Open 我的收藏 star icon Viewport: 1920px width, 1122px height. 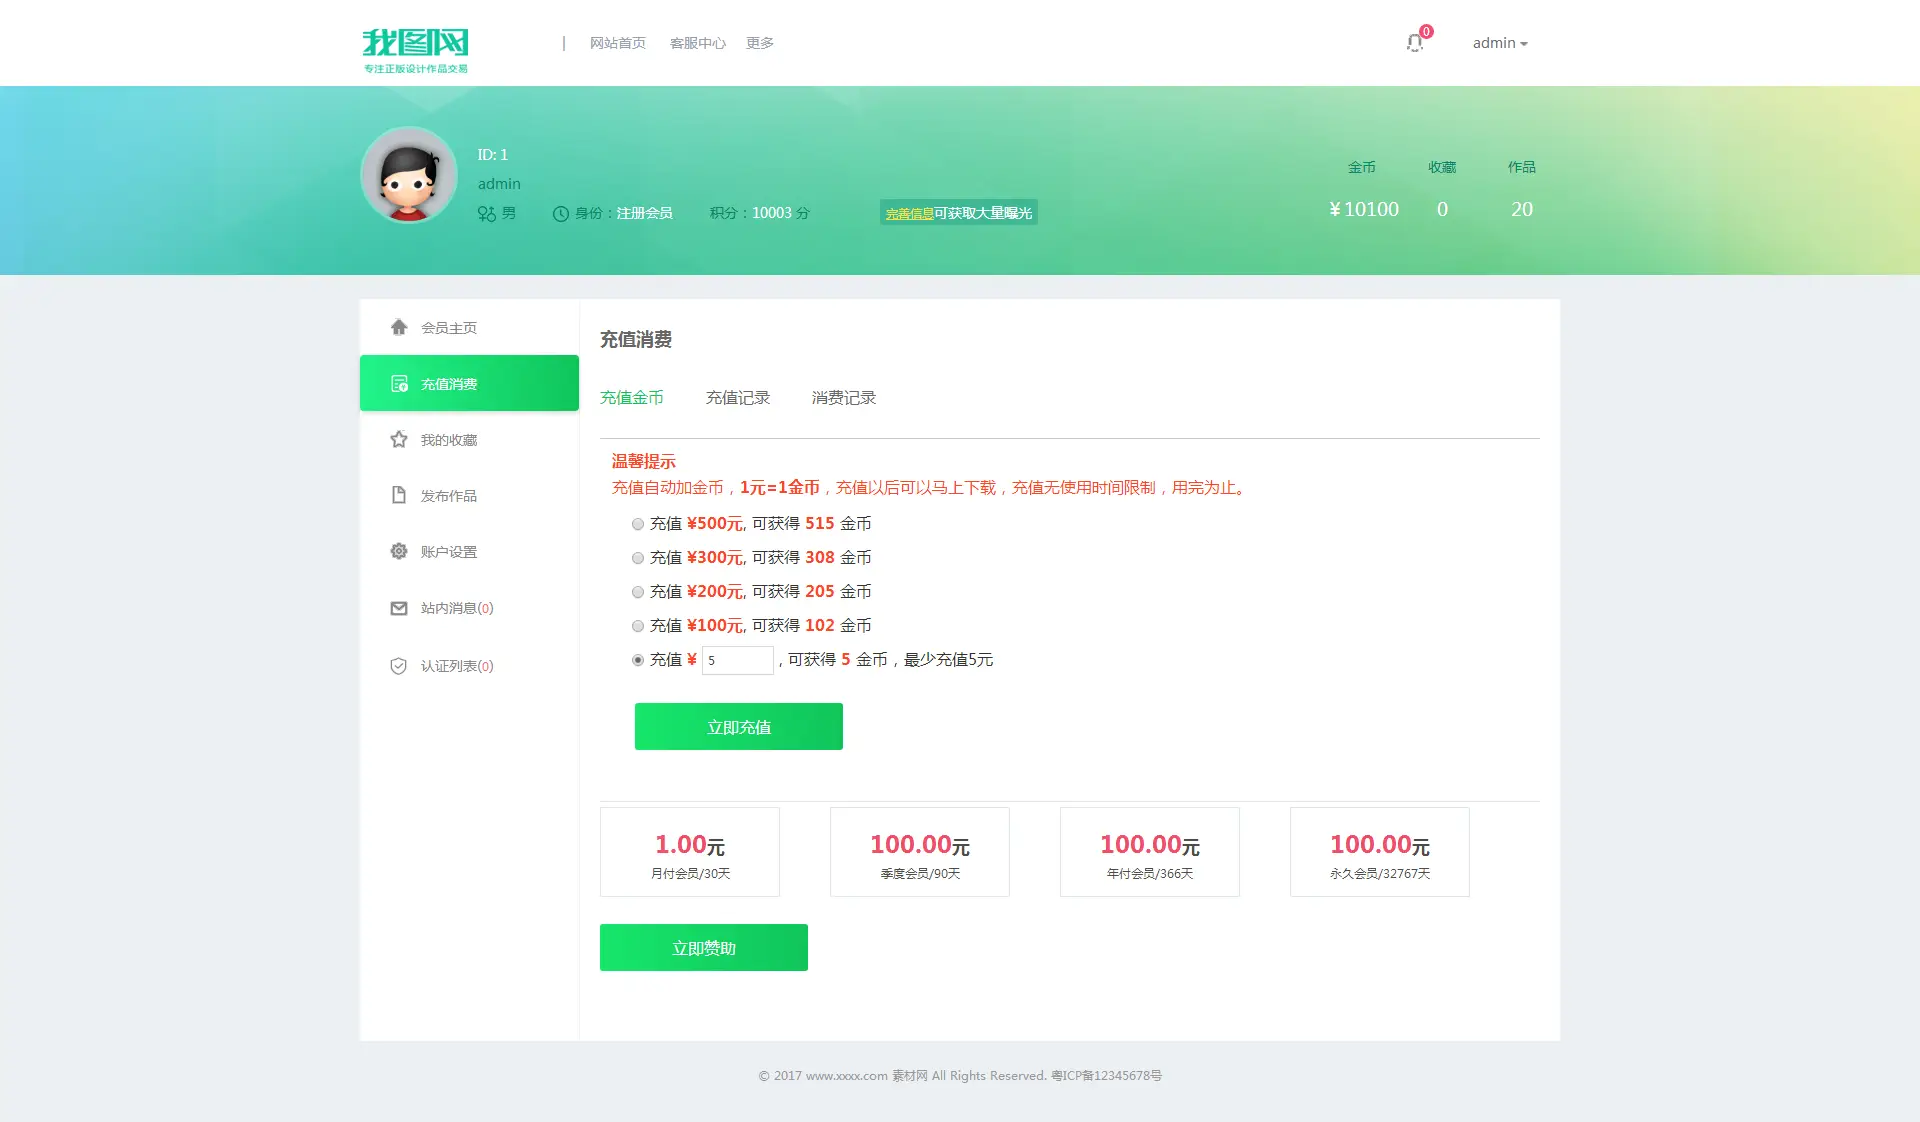click(398, 439)
